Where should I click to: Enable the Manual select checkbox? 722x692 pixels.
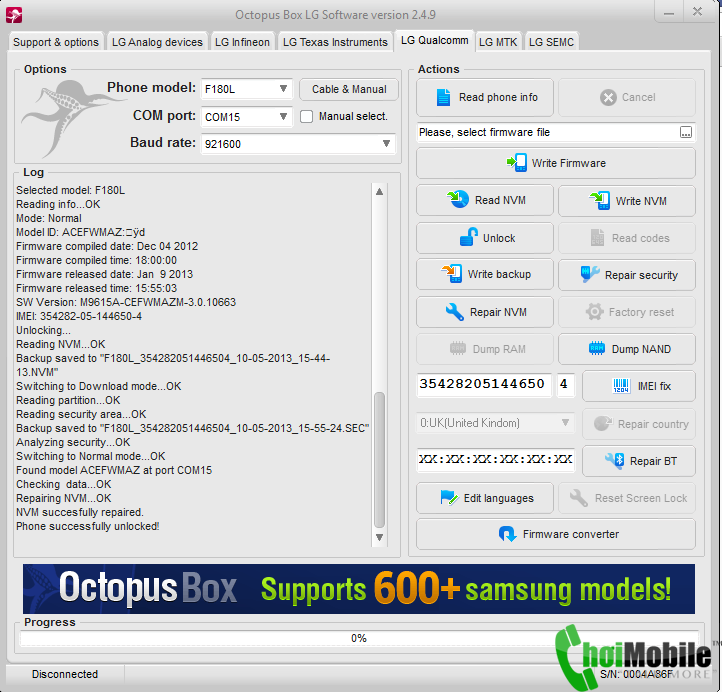pos(306,116)
